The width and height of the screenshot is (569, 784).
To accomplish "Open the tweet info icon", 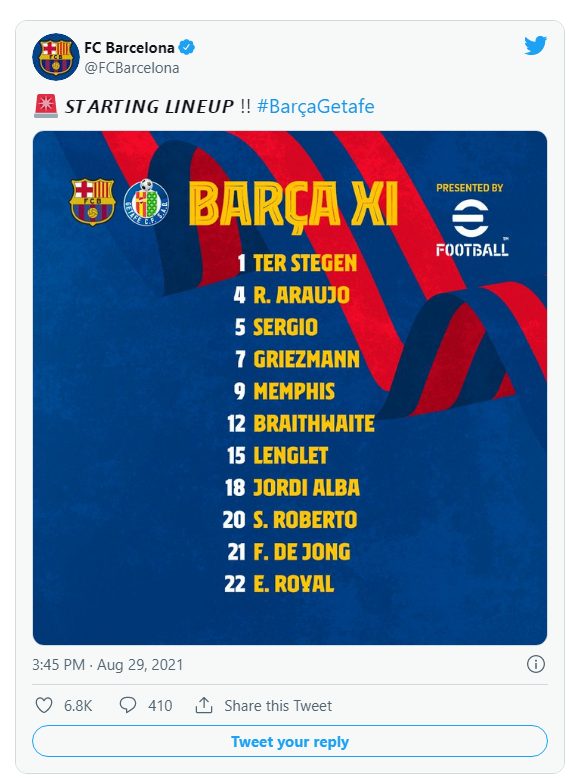I will pos(536,664).
